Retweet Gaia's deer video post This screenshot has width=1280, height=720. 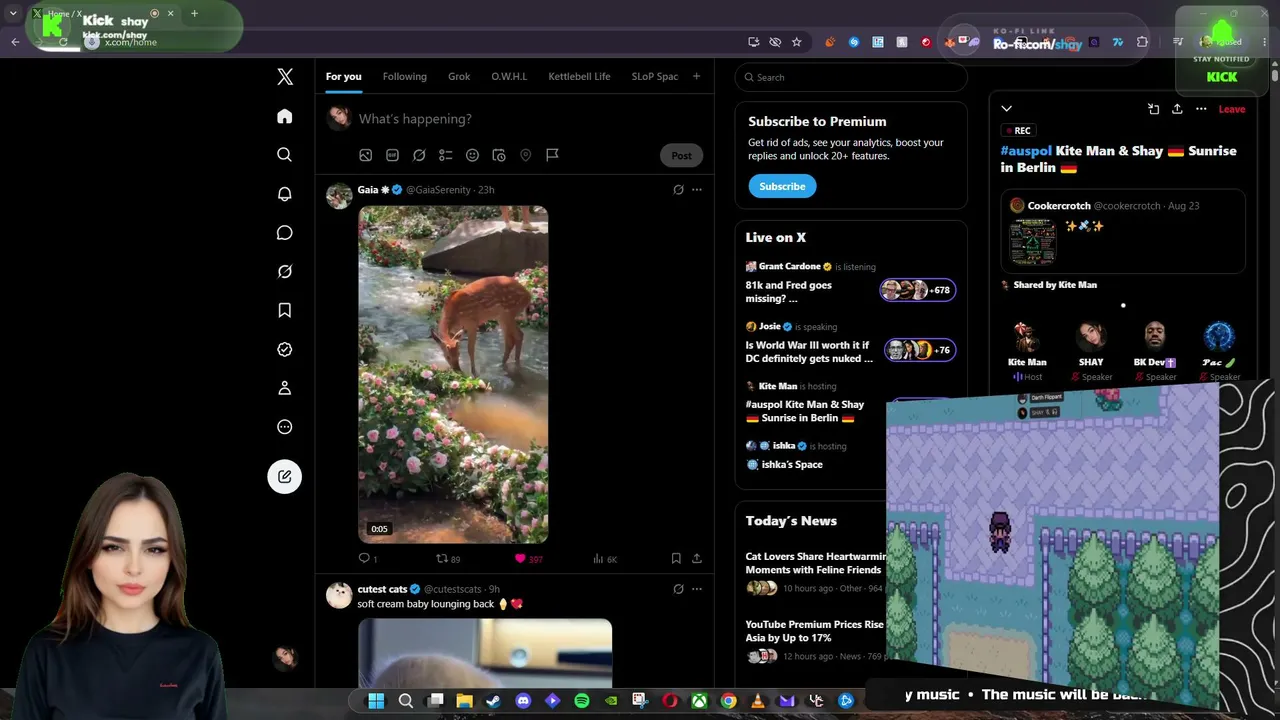(x=448, y=559)
